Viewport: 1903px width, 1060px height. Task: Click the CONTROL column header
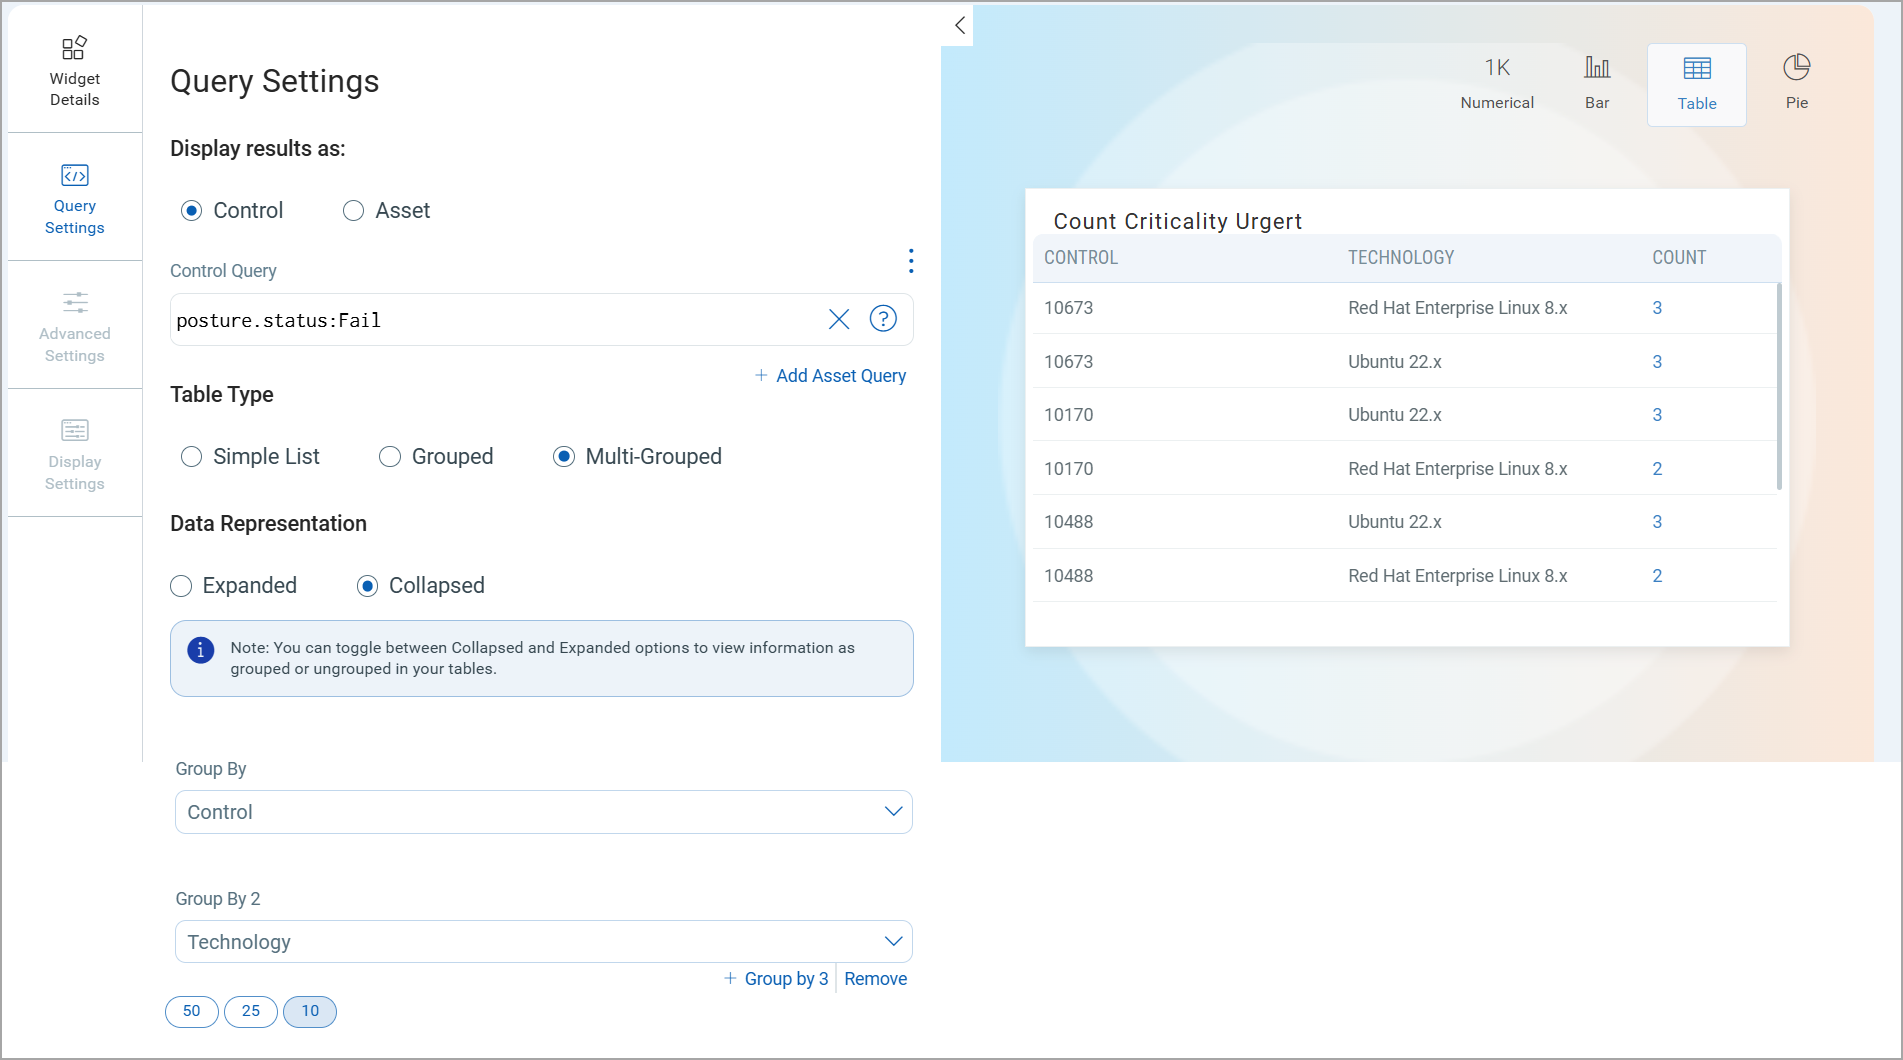1081,258
